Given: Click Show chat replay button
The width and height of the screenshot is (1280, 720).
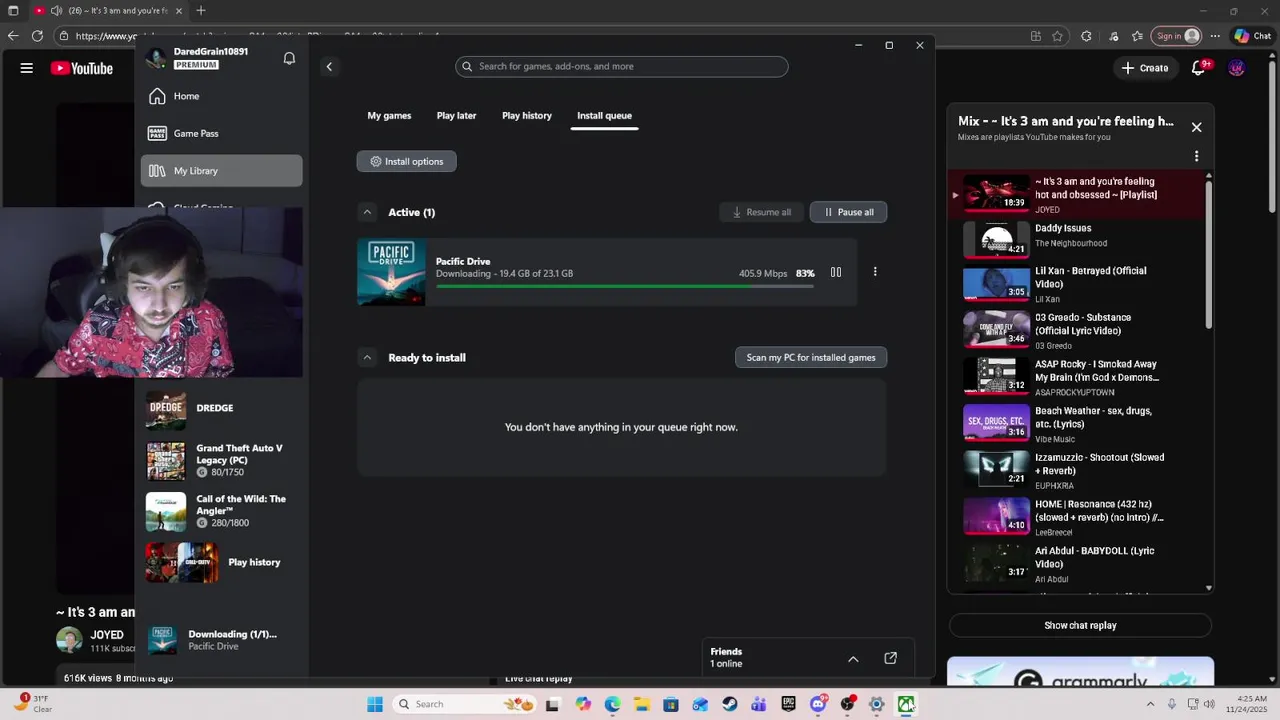Looking at the screenshot, I should pyautogui.click(x=1080, y=625).
